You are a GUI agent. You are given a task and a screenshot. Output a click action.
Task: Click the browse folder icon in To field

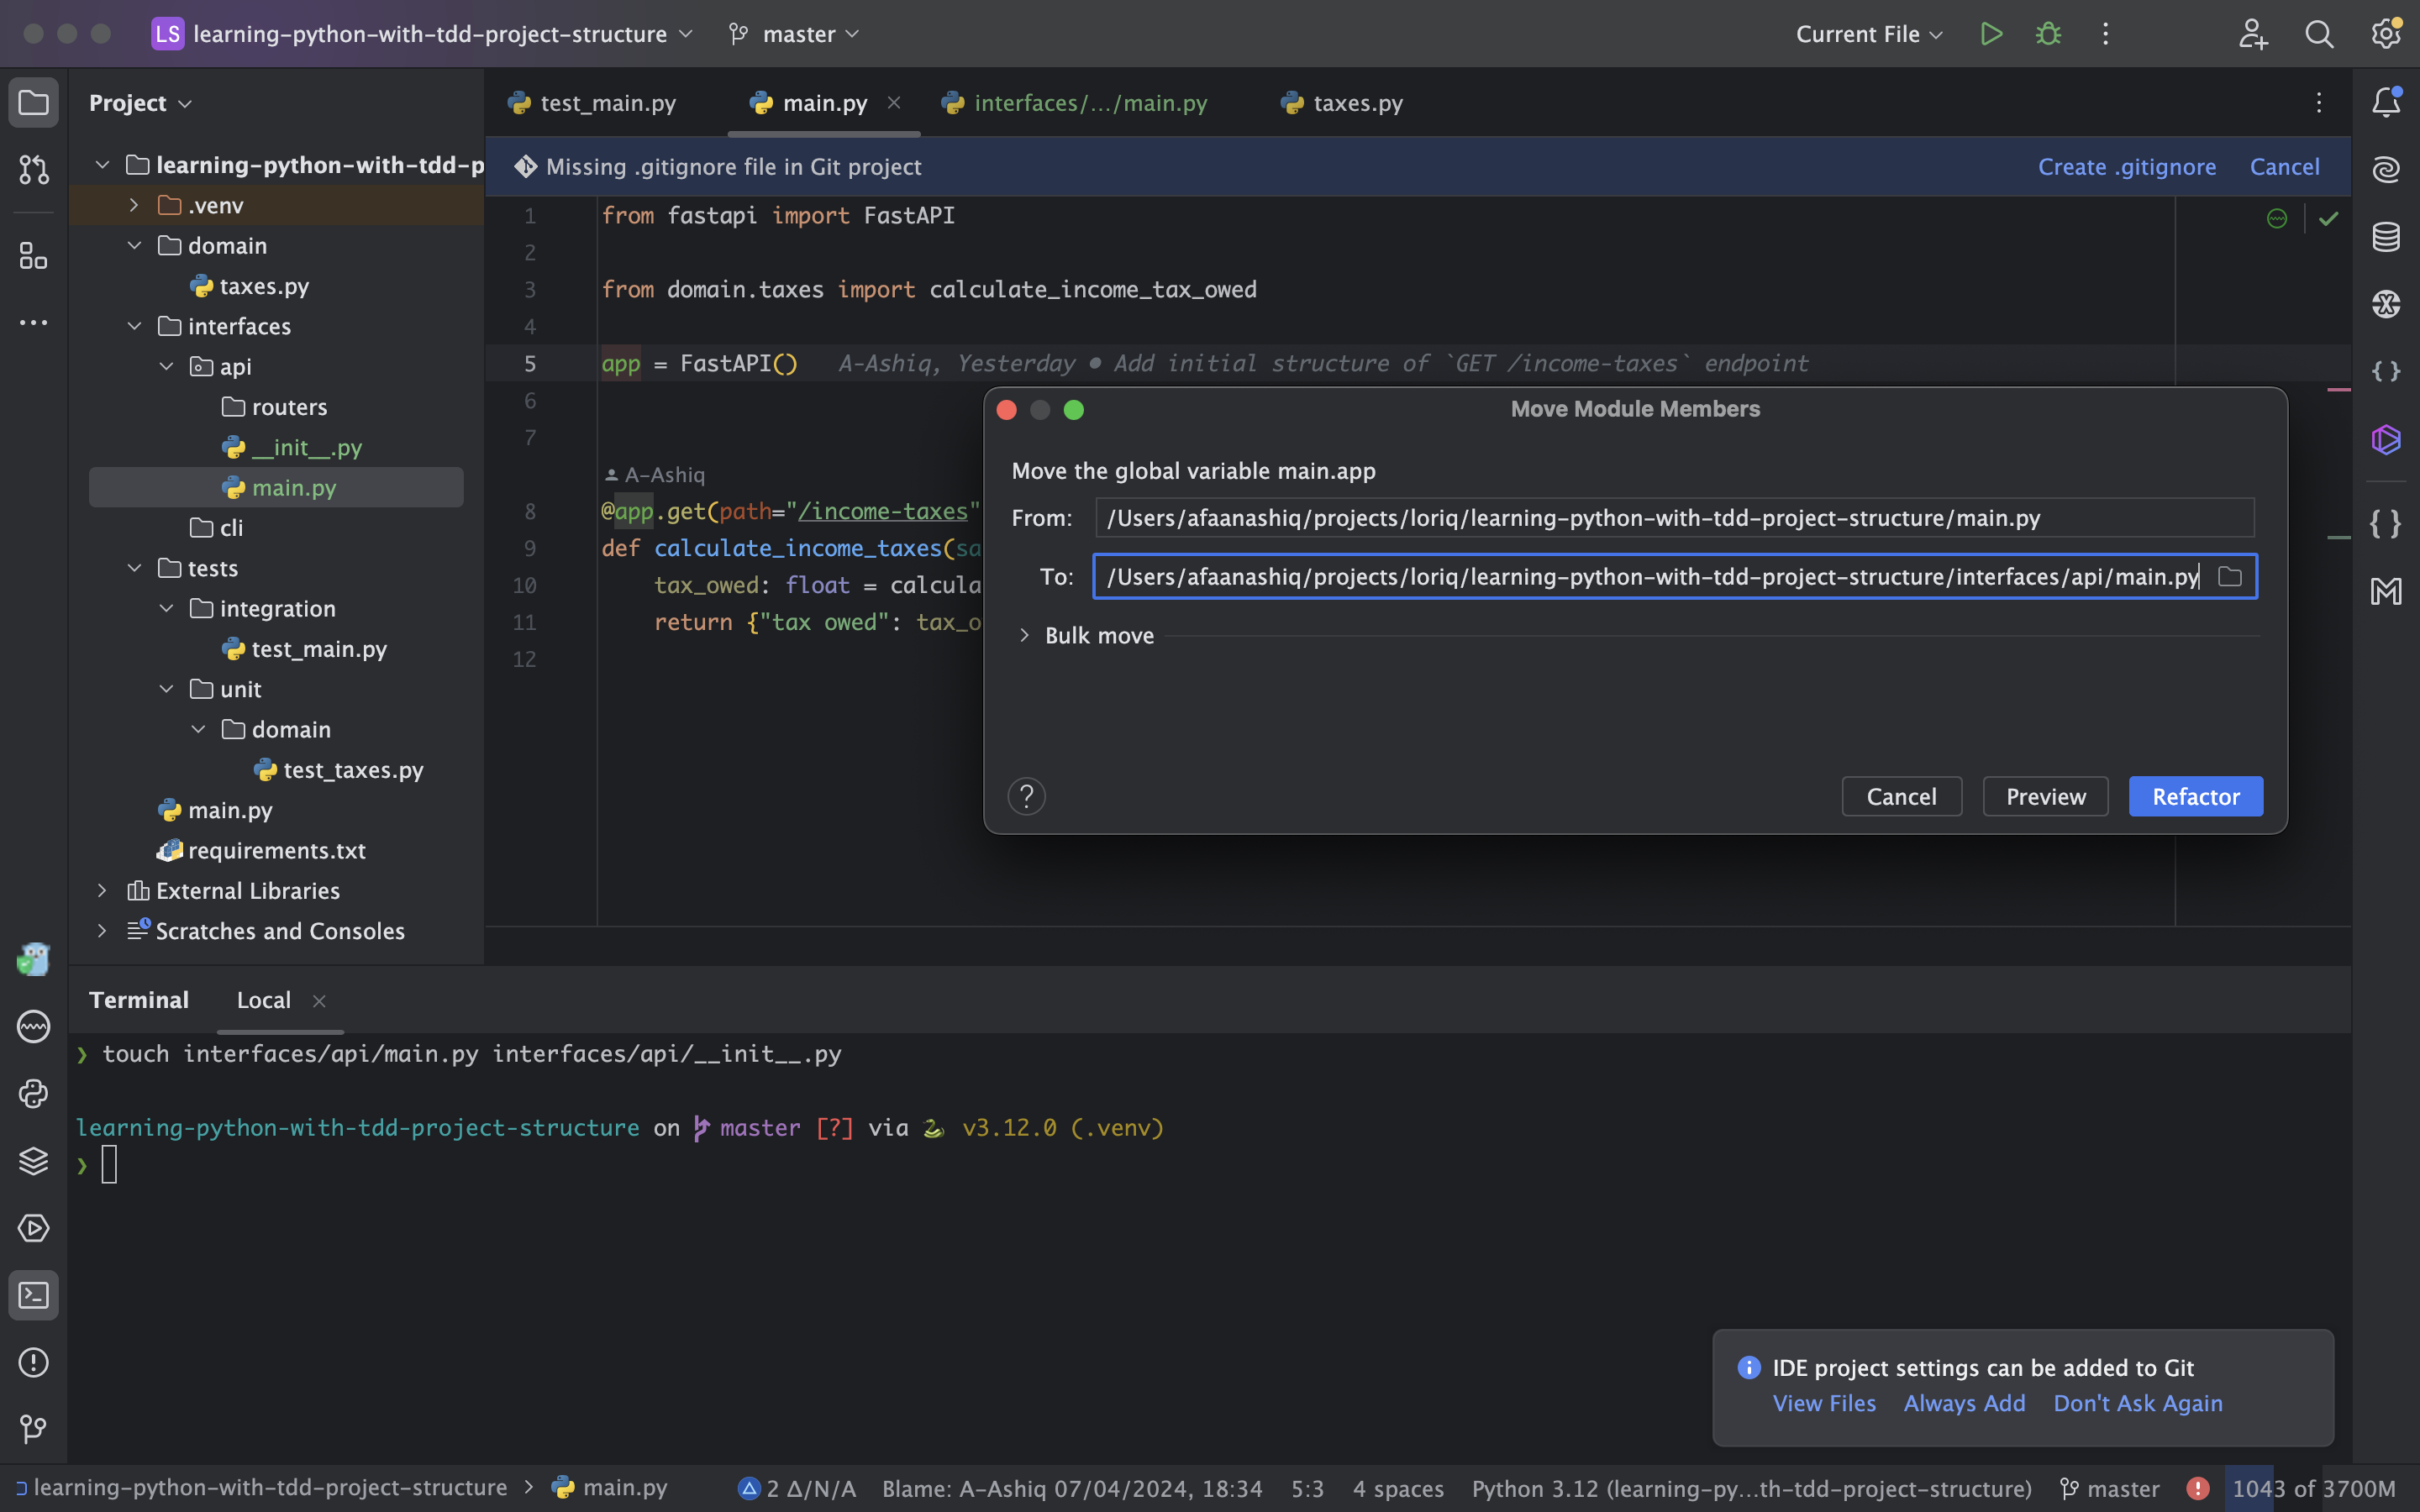click(x=2229, y=577)
